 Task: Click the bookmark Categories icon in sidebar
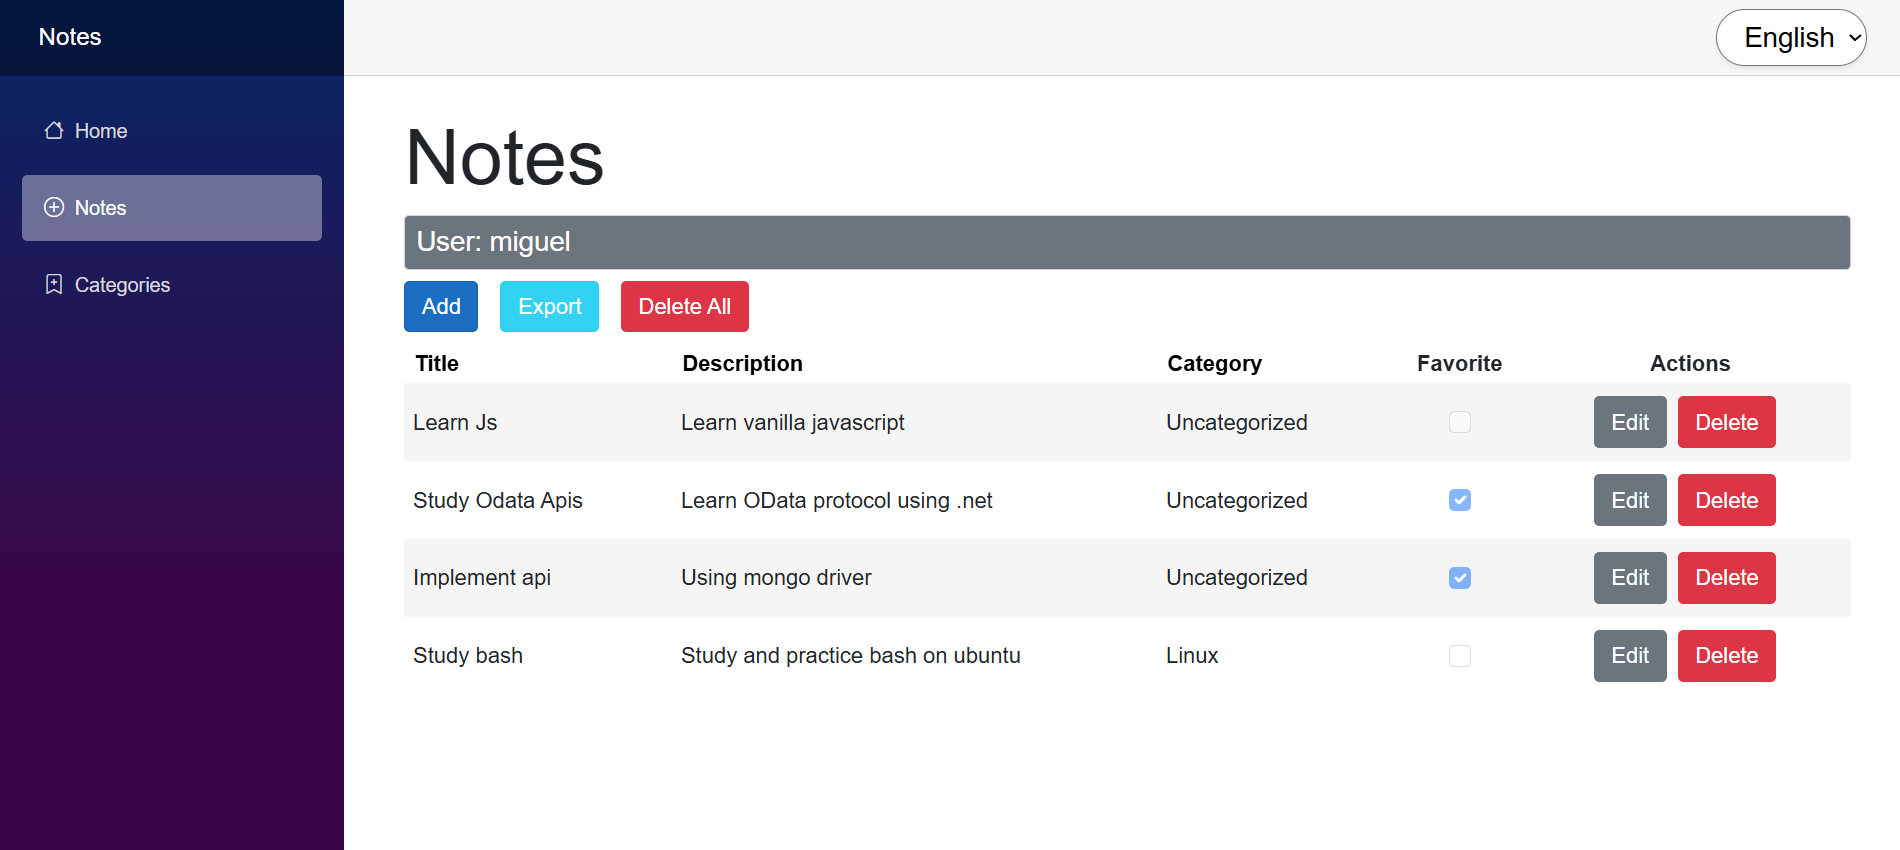coord(54,285)
